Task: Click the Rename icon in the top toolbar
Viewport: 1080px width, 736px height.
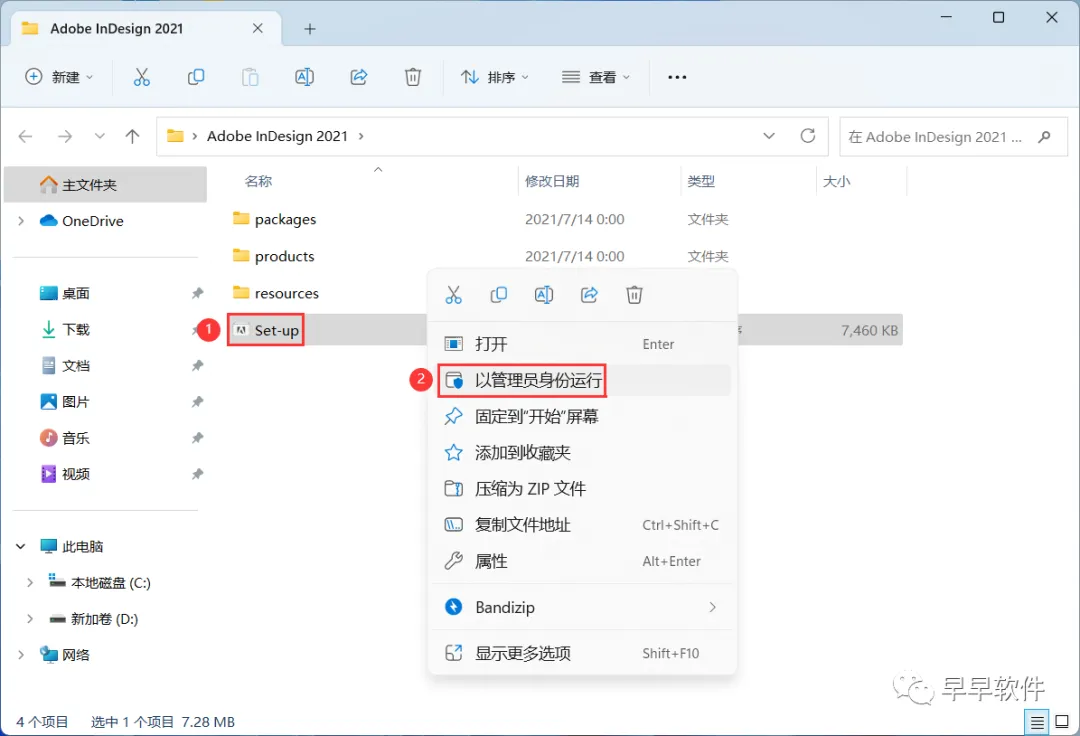Action: [304, 77]
